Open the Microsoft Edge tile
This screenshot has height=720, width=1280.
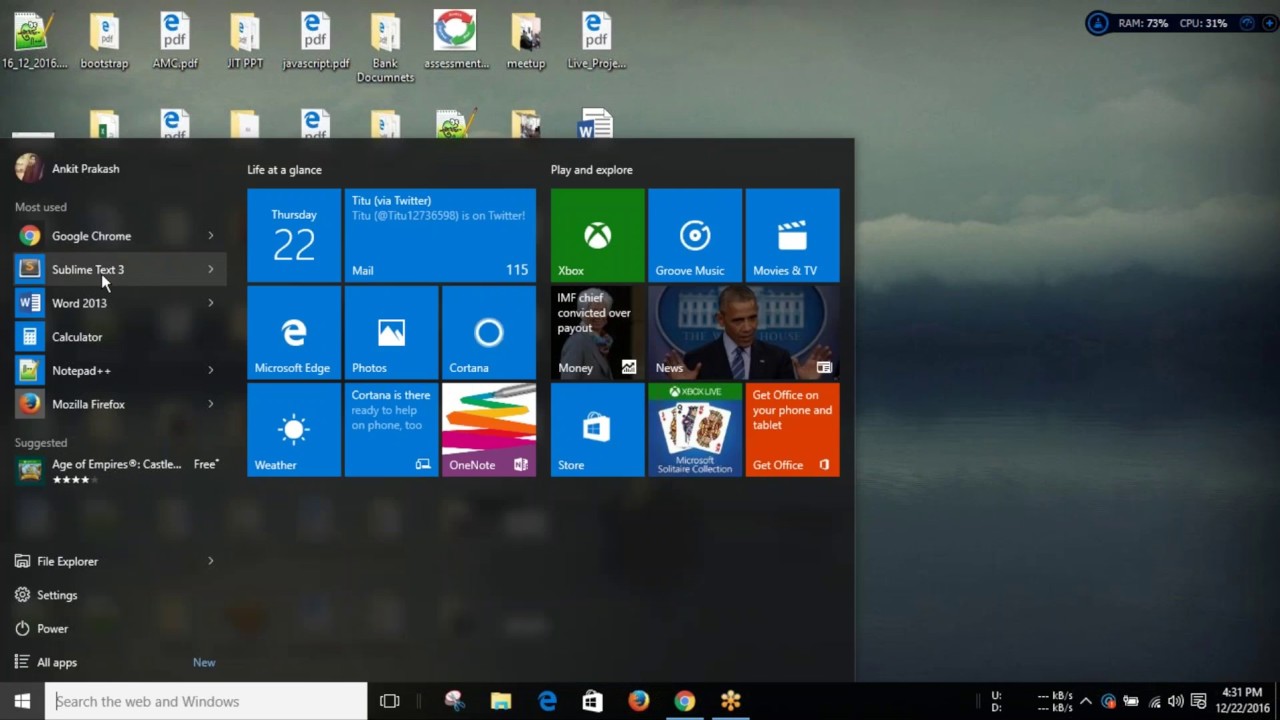click(294, 333)
